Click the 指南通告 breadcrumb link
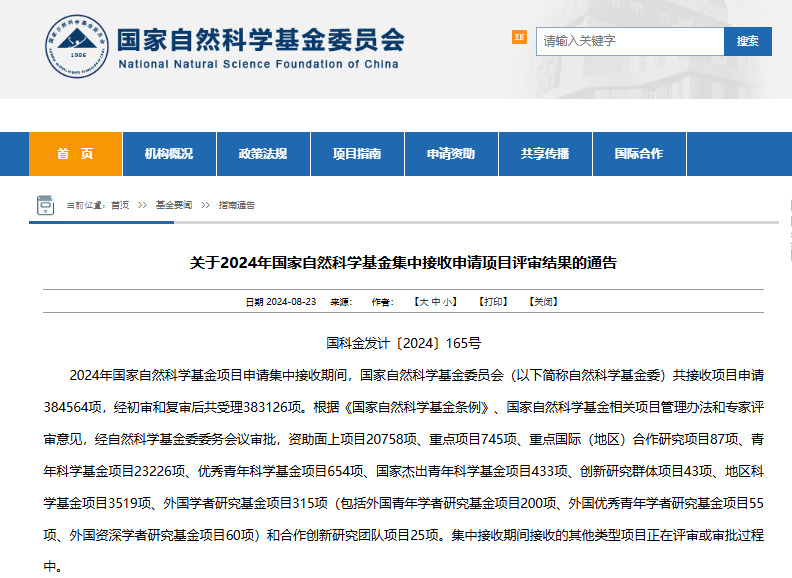Viewport: 792px width, 578px height. (237, 205)
